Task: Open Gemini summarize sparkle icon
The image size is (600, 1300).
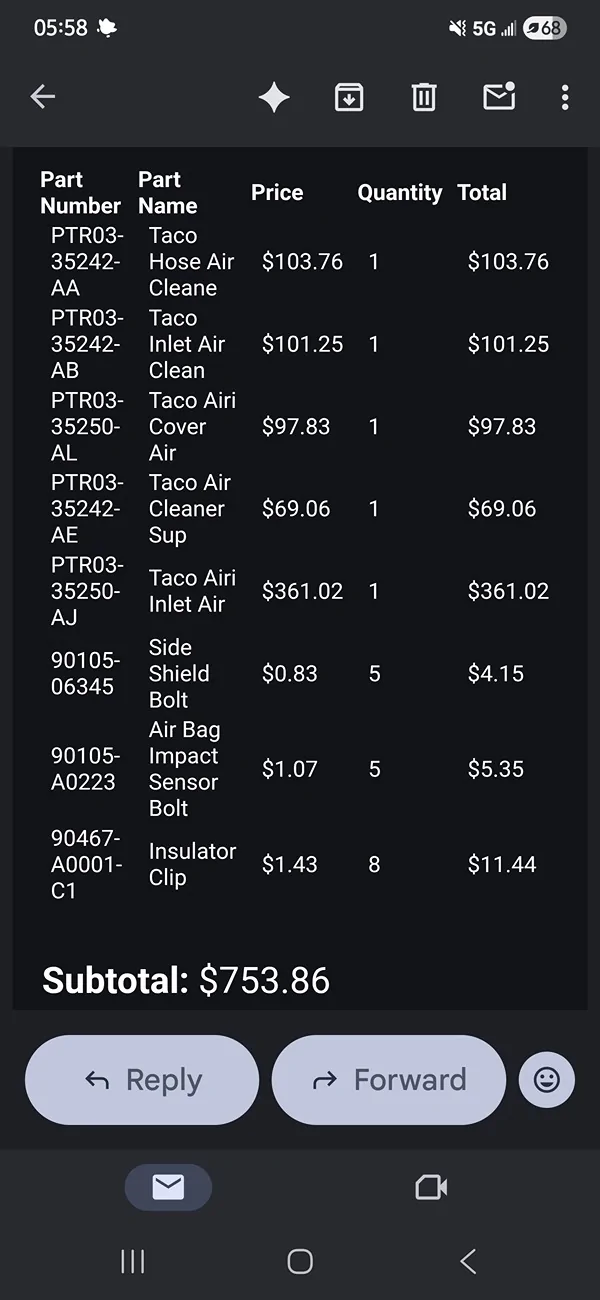Action: tap(274, 97)
